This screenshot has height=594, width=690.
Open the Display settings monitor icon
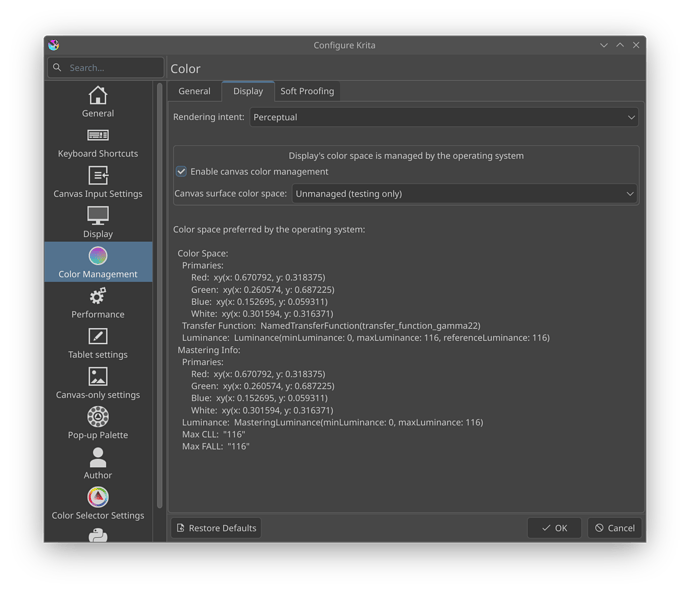(98, 216)
